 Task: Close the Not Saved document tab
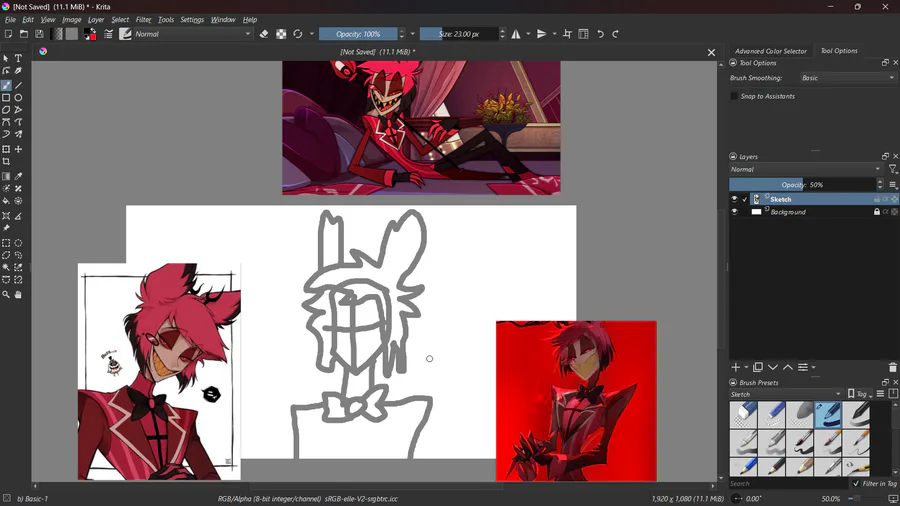711,52
